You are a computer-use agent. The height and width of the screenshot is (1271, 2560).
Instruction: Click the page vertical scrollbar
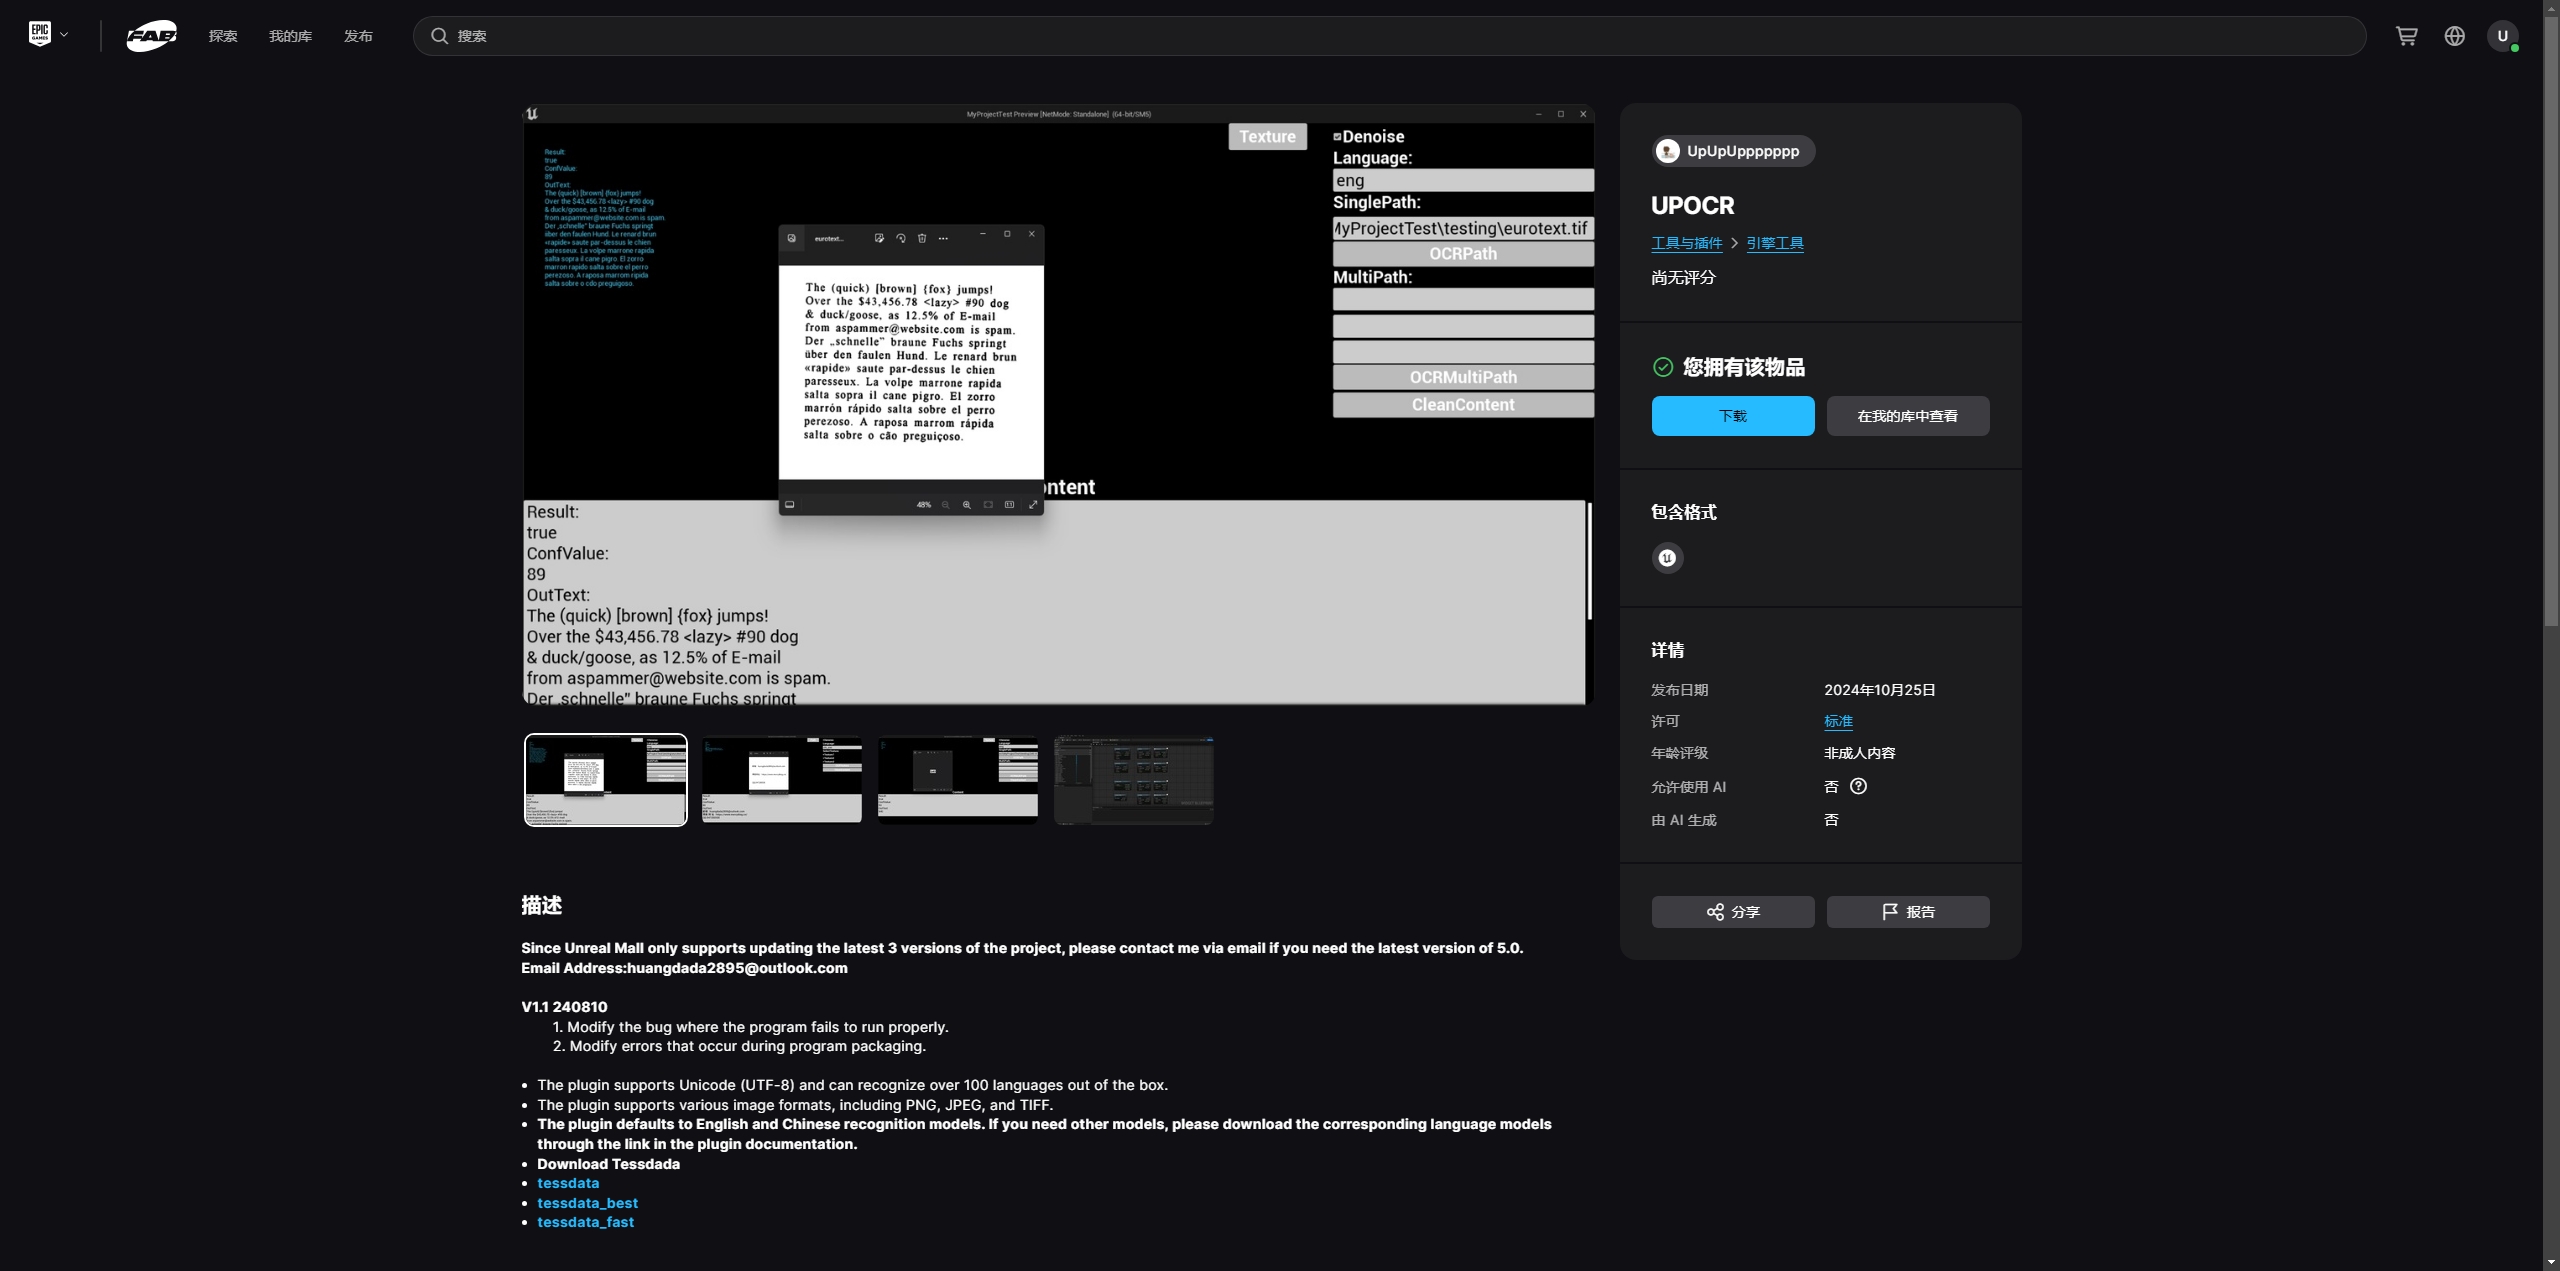pos(2550,320)
